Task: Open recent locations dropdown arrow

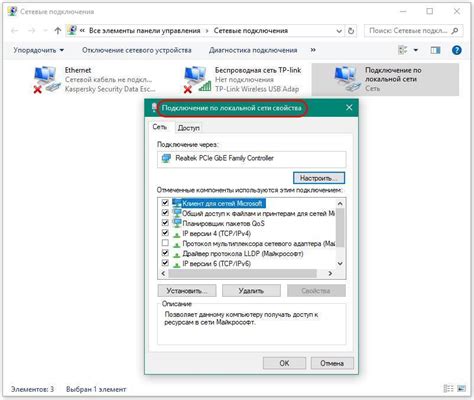Action: coord(45,31)
